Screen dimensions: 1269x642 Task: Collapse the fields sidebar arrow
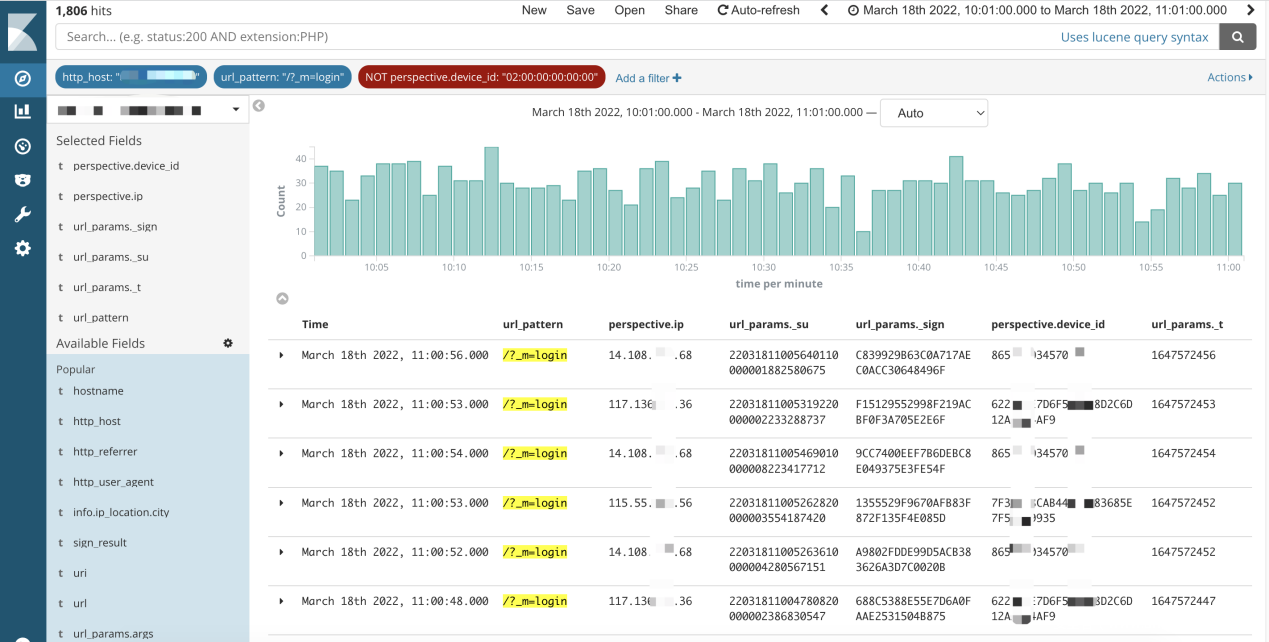point(259,106)
